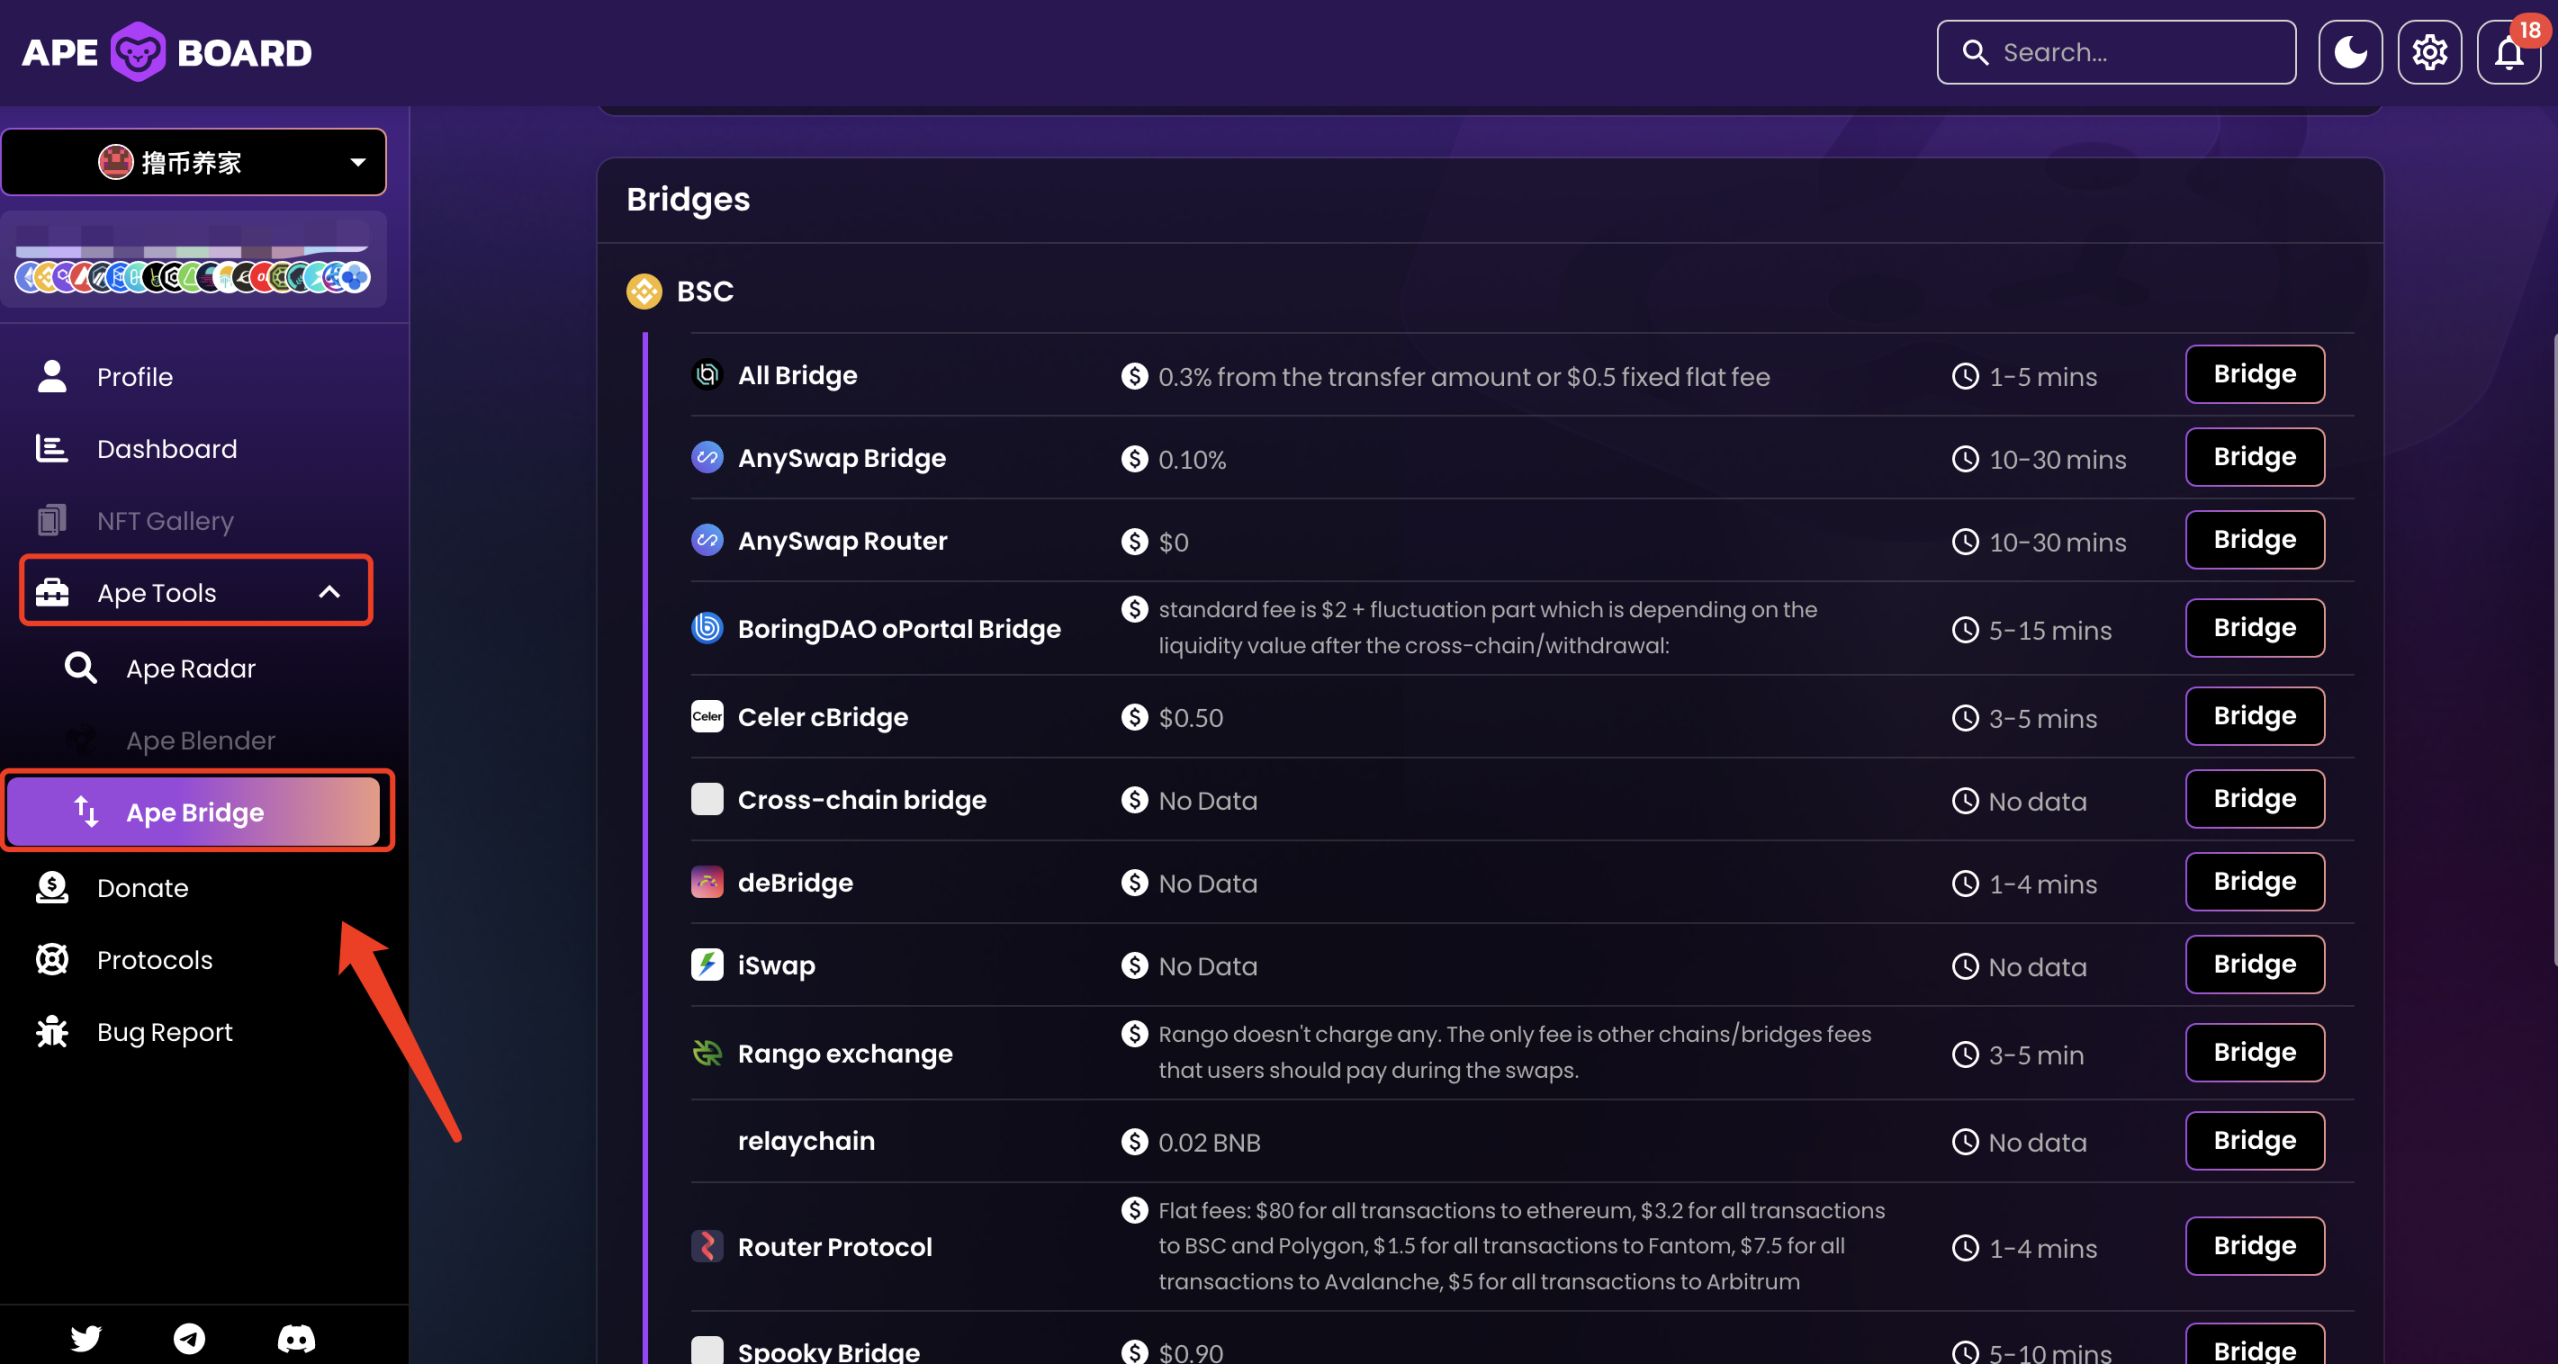Open the Discord icon link

(x=295, y=1337)
